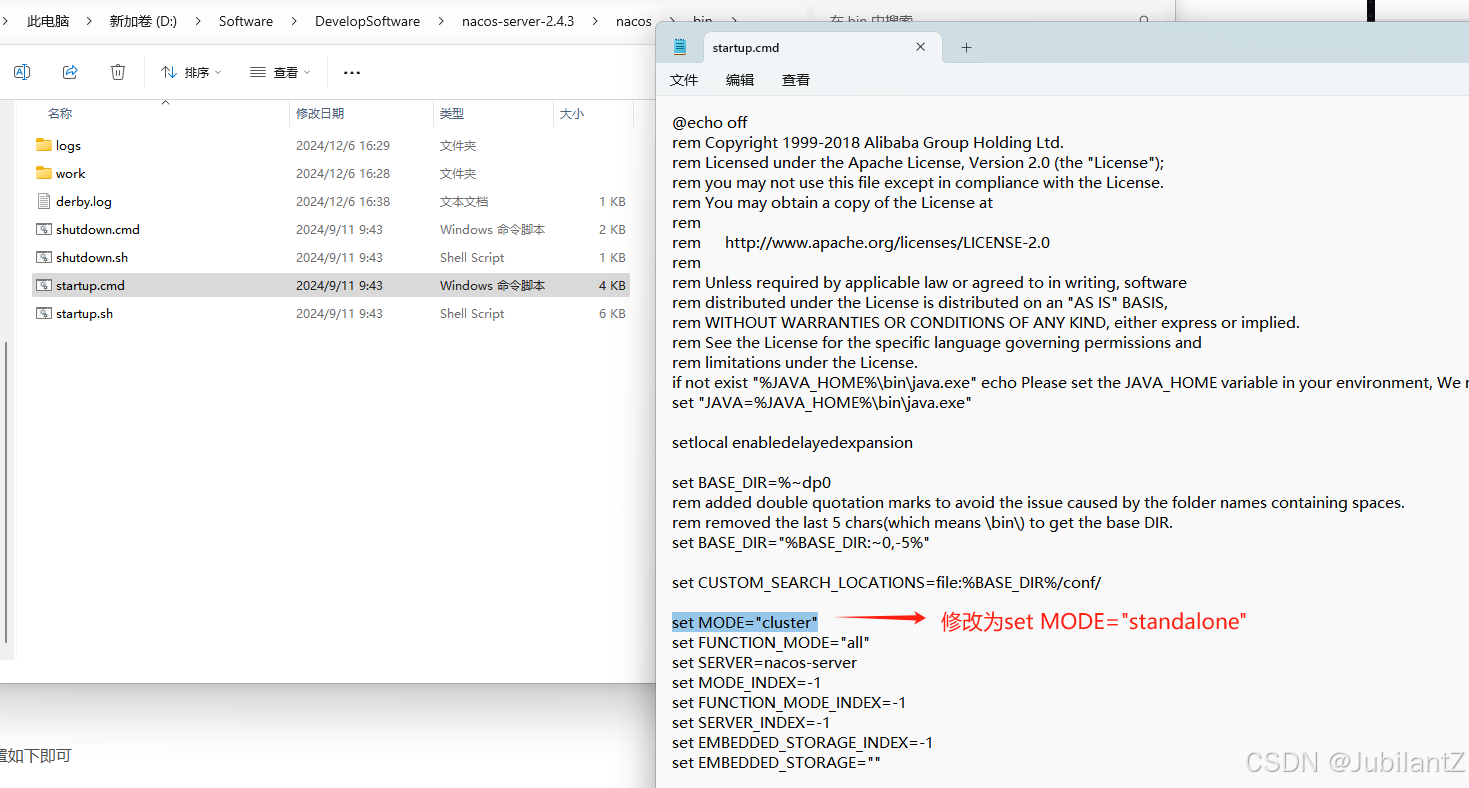Select the startup.cmd tab in Notepad
The width and height of the screenshot is (1469, 788).
pos(746,46)
